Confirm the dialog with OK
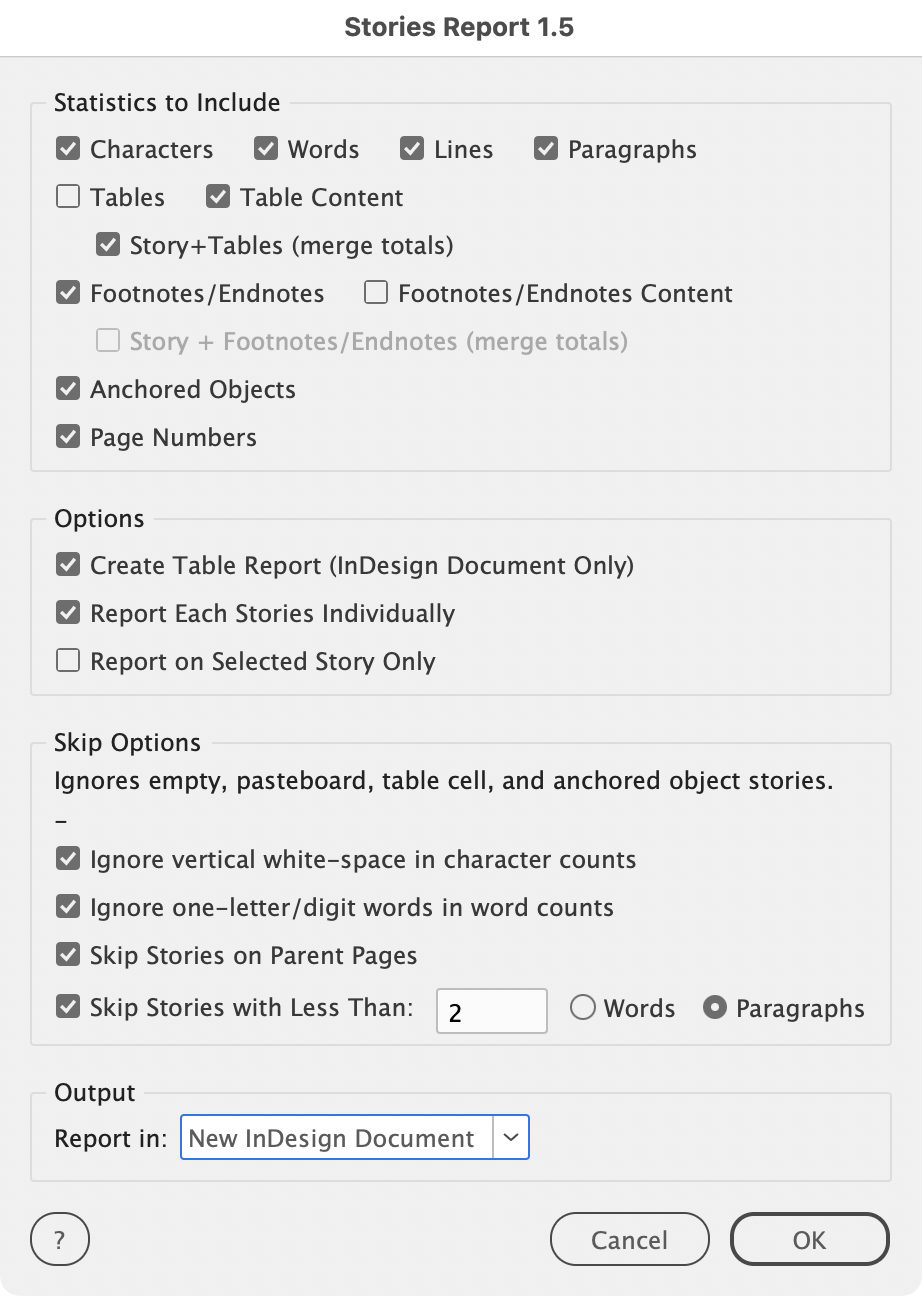922x1296 pixels. (x=809, y=1241)
